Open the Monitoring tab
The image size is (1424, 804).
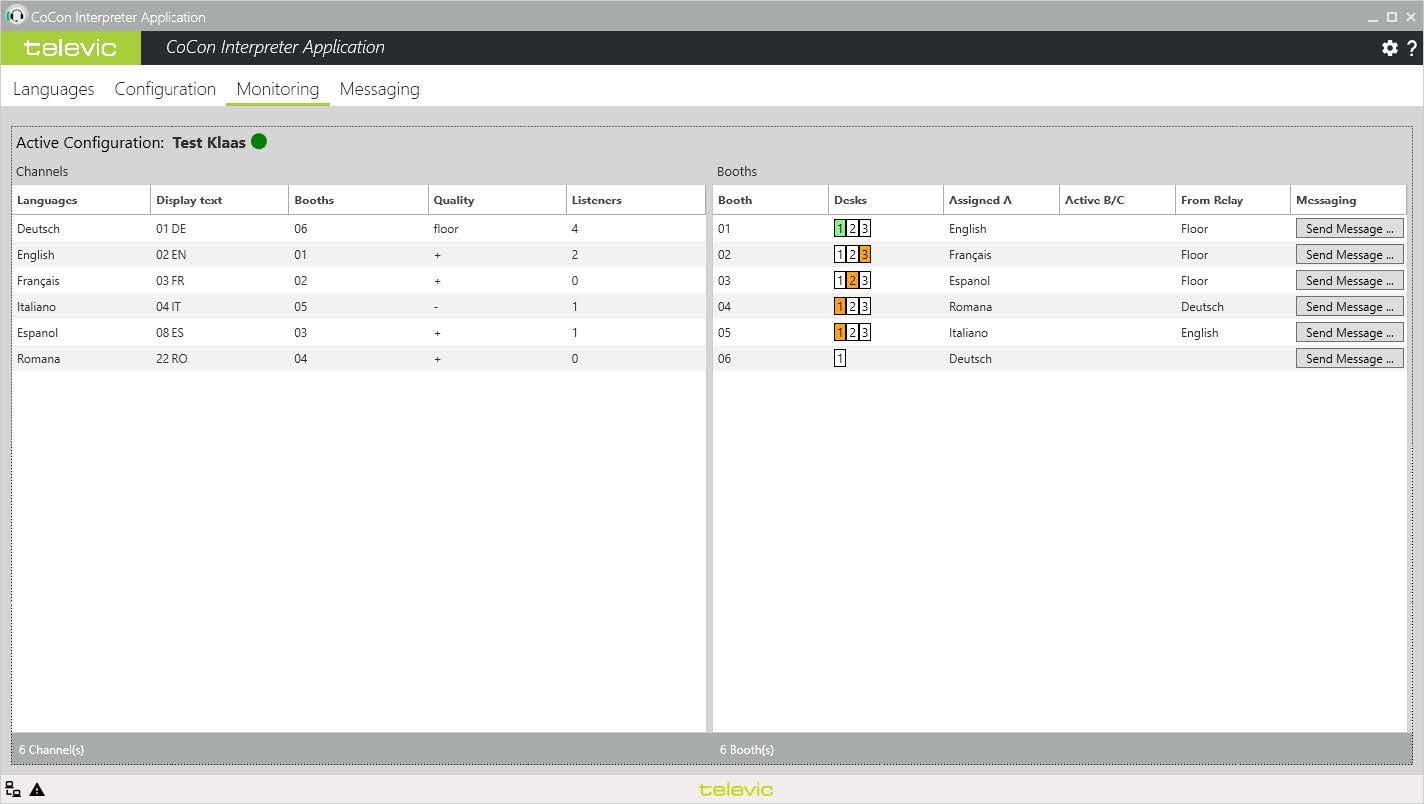point(278,89)
